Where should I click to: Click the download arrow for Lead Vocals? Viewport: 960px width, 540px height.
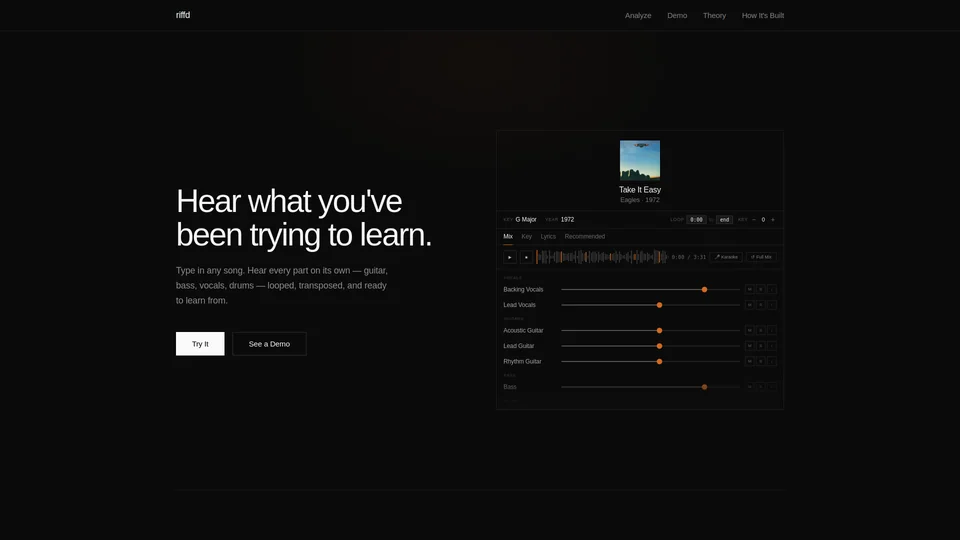point(772,305)
